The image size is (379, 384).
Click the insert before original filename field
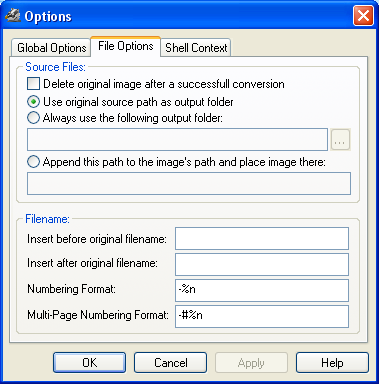[x=262, y=238]
